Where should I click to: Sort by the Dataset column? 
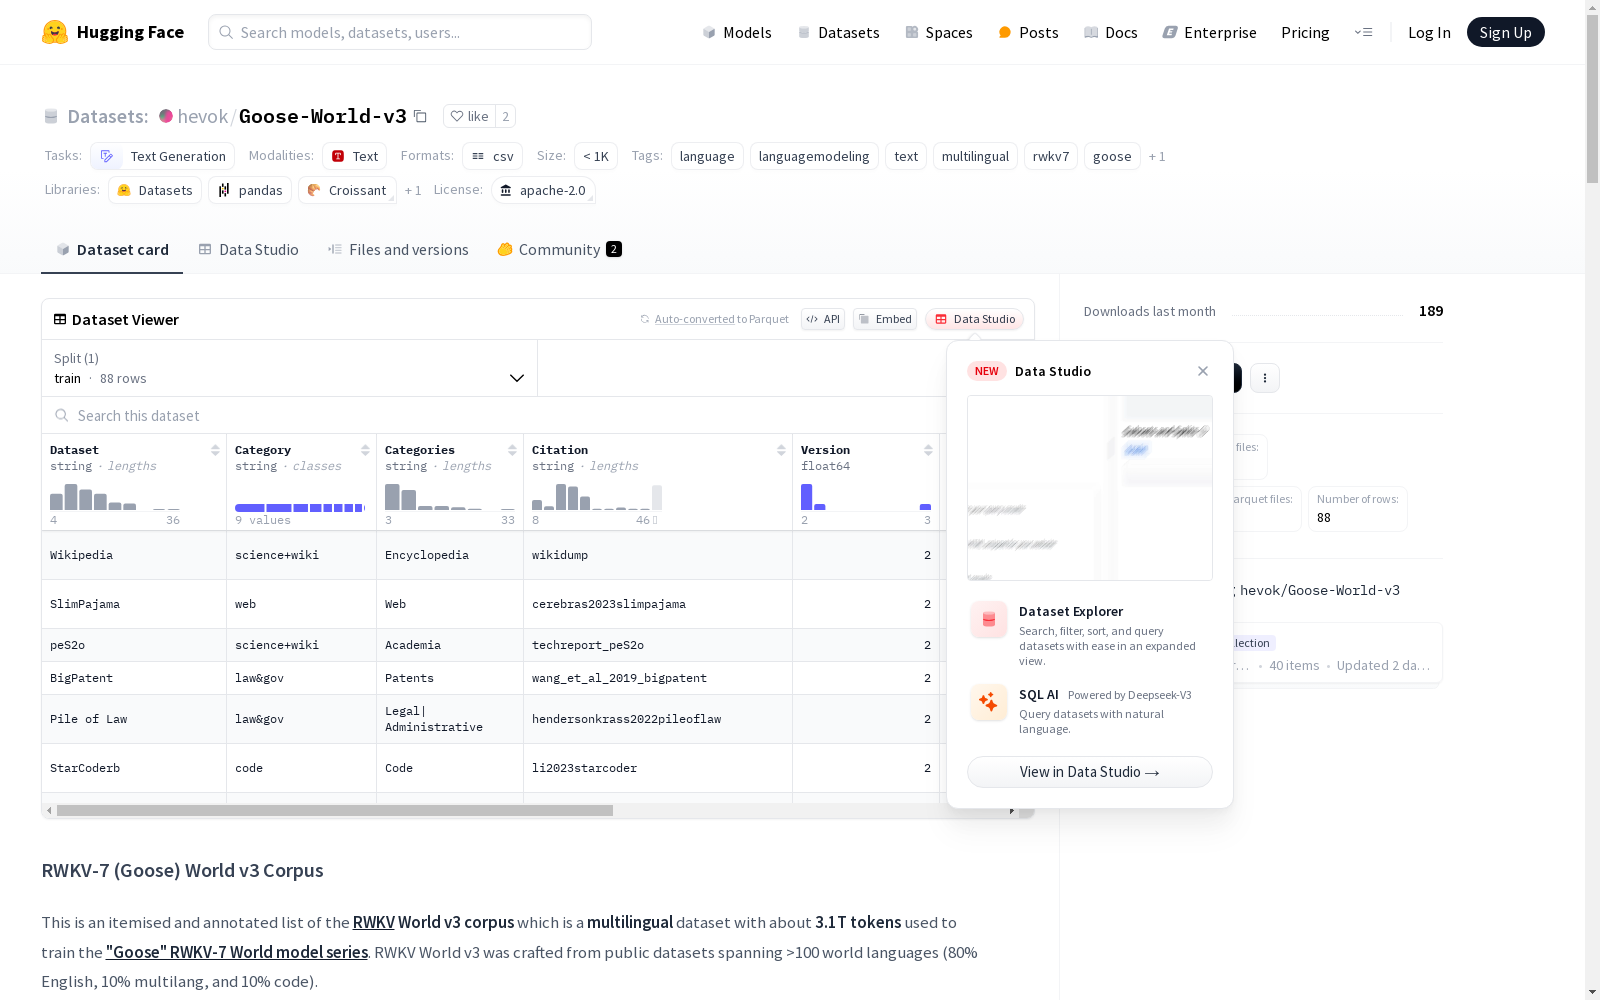[215, 450]
